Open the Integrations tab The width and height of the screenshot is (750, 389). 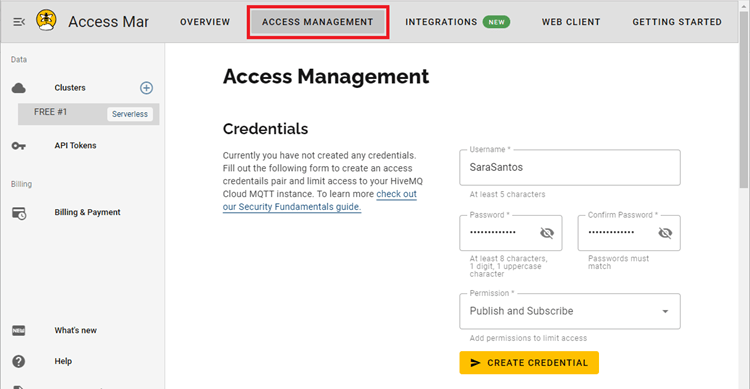pyautogui.click(x=441, y=22)
